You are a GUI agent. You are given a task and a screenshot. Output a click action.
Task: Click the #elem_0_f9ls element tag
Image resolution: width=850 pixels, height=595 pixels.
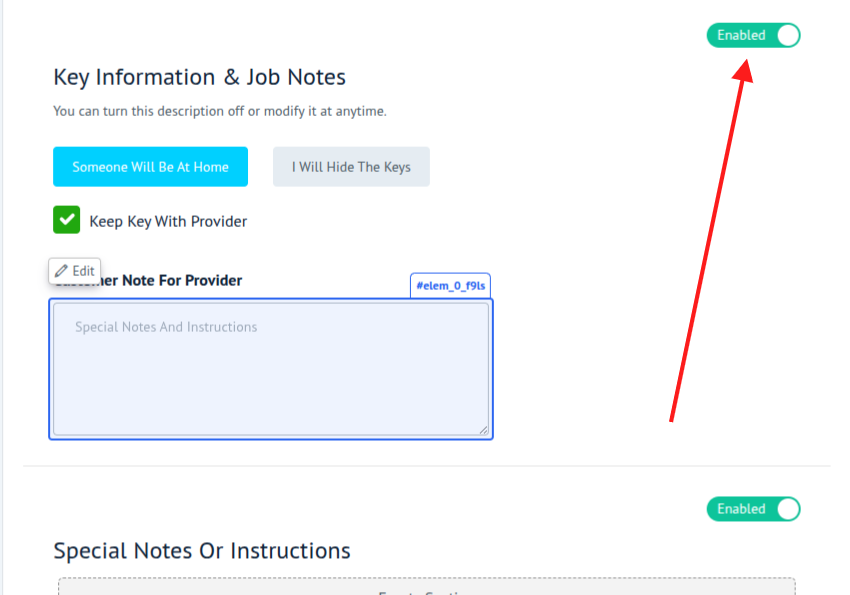[x=450, y=285]
